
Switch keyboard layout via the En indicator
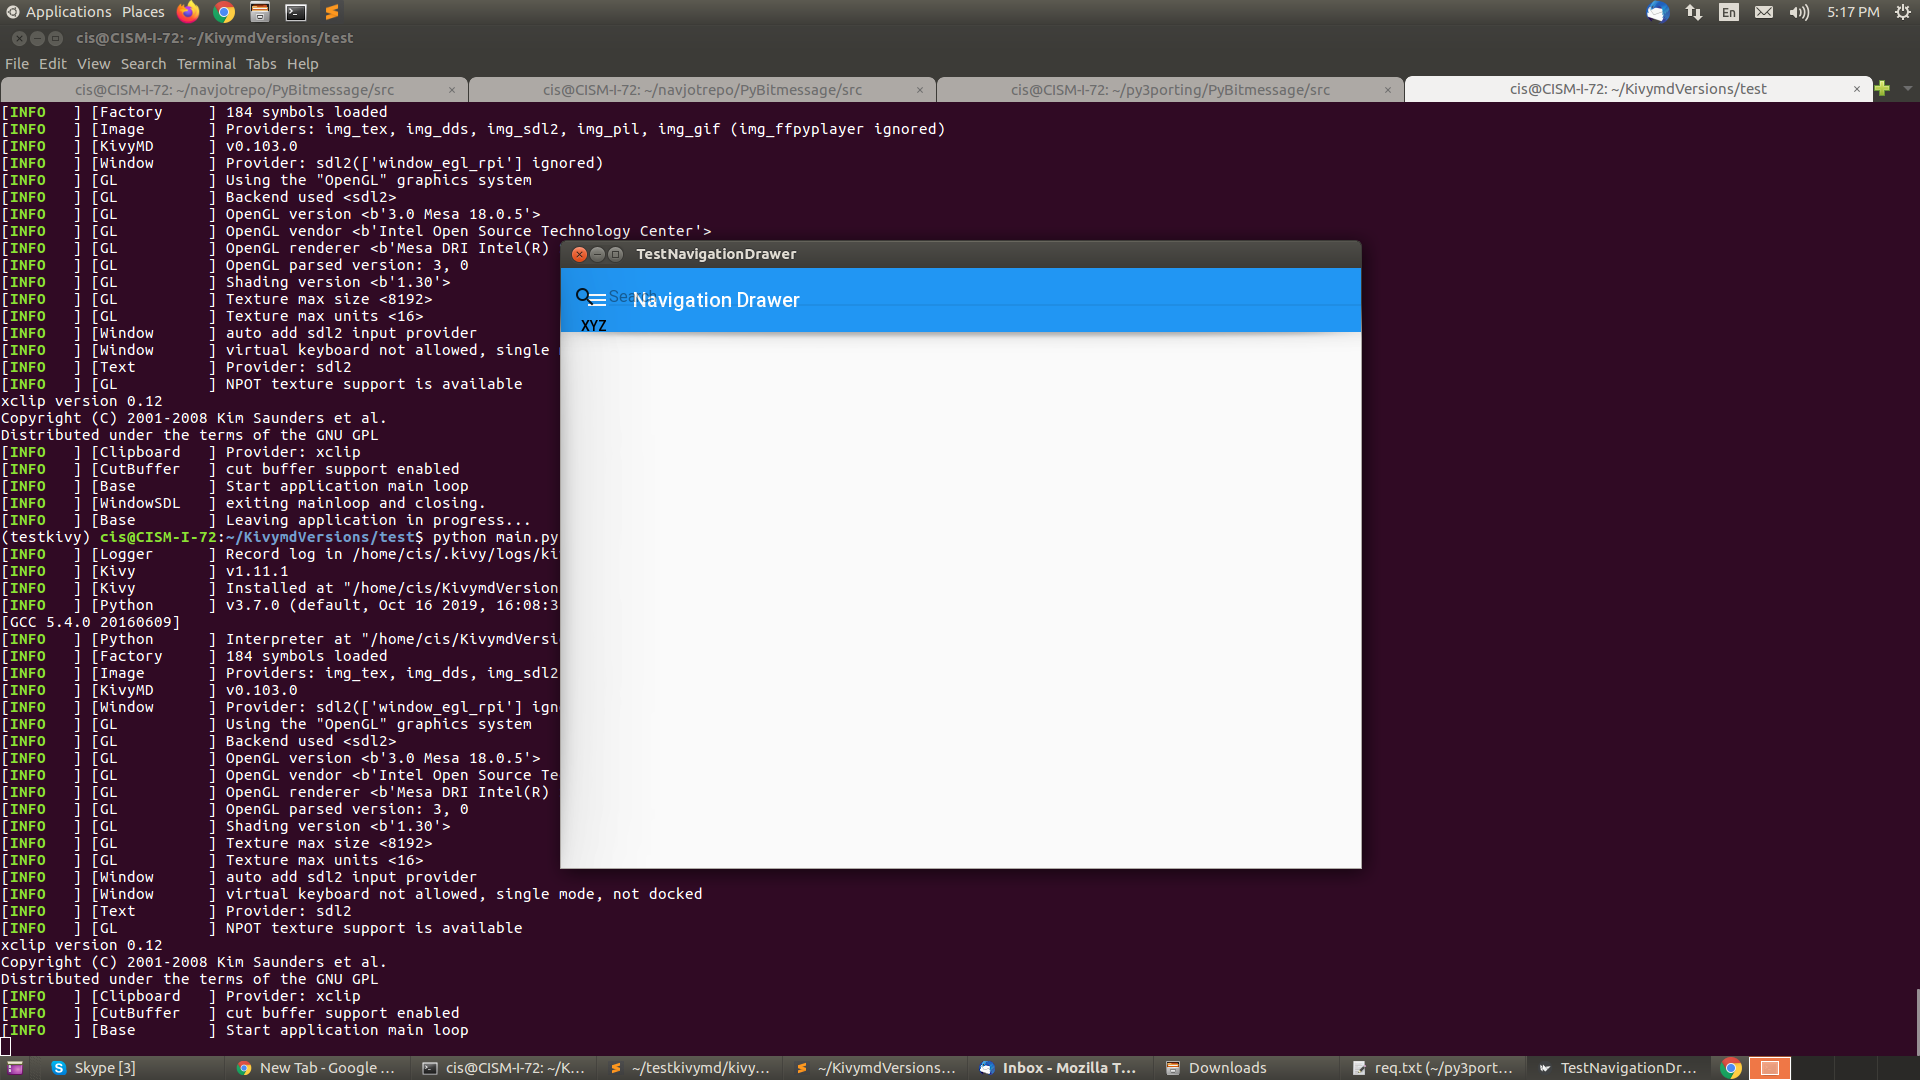point(1729,12)
